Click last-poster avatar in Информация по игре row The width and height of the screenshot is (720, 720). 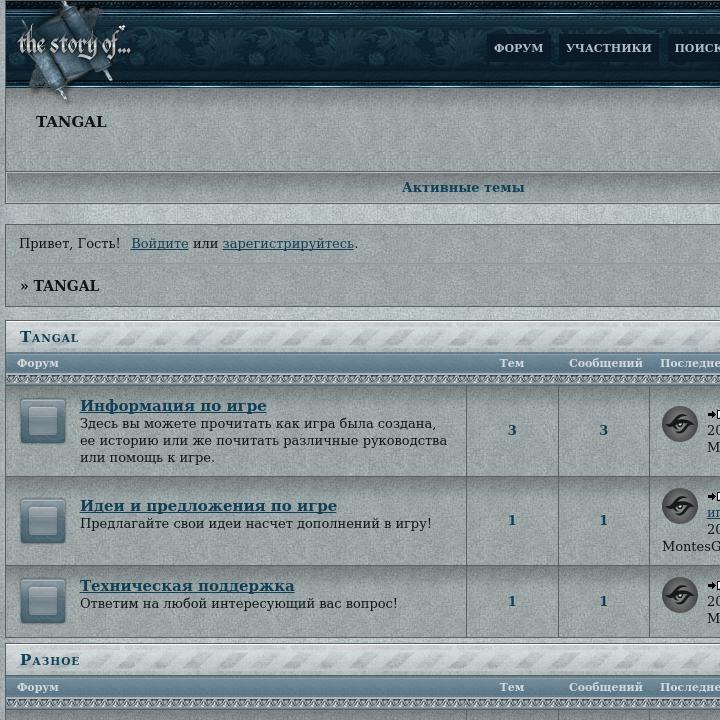click(680, 424)
